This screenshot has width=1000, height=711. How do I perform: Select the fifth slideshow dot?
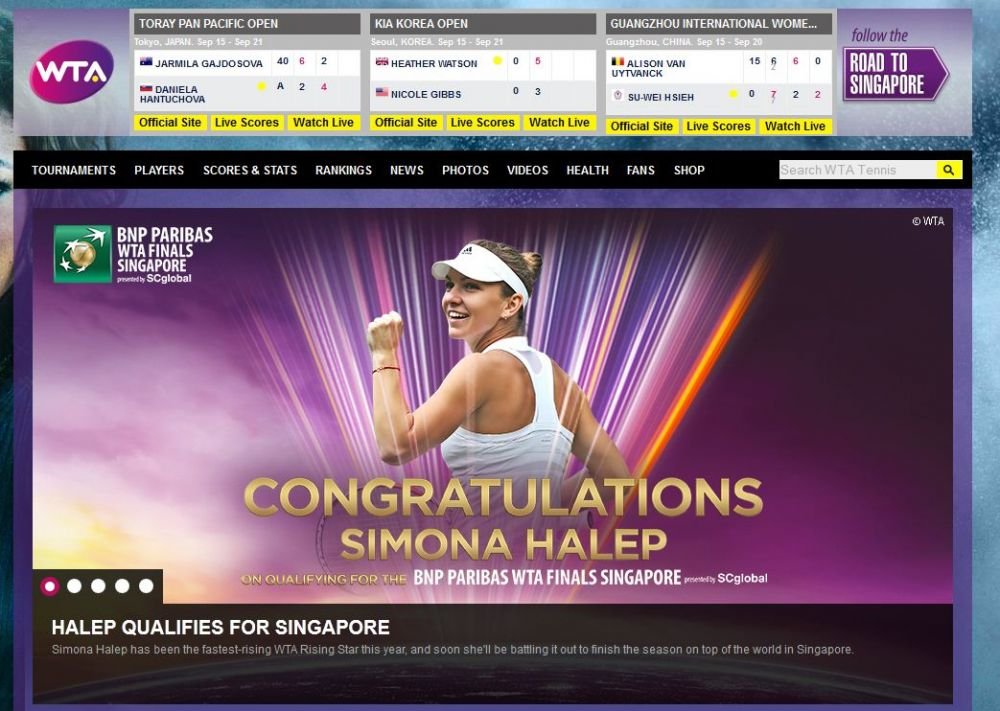146,586
